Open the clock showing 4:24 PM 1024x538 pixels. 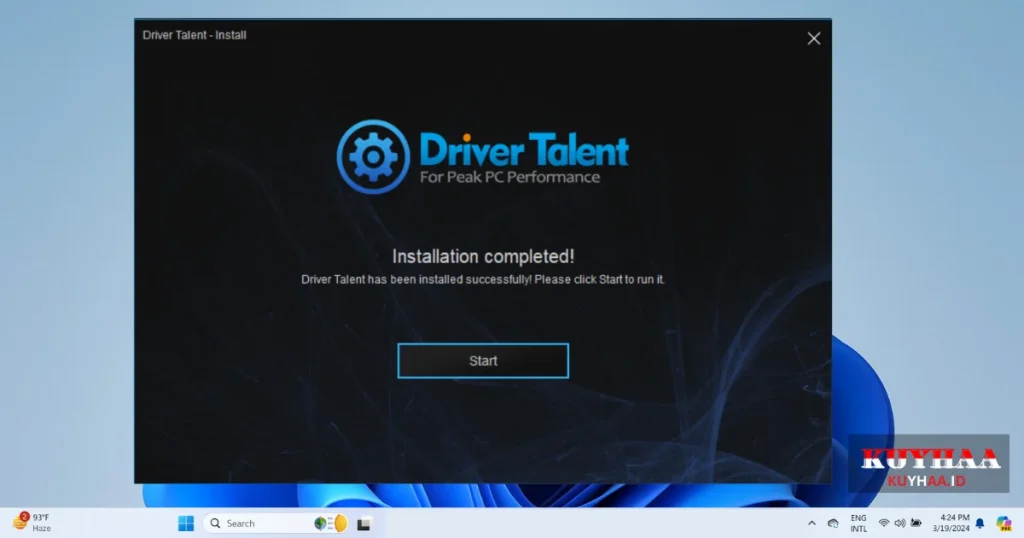click(951, 523)
